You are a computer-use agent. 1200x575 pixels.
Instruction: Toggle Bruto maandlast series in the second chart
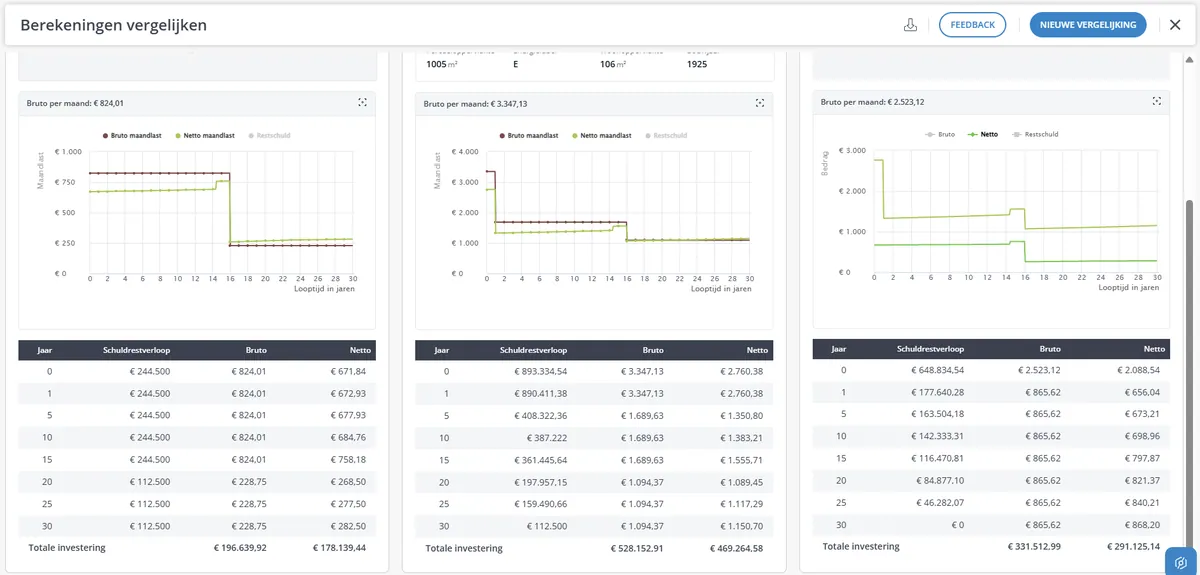click(x=530, y=135)
